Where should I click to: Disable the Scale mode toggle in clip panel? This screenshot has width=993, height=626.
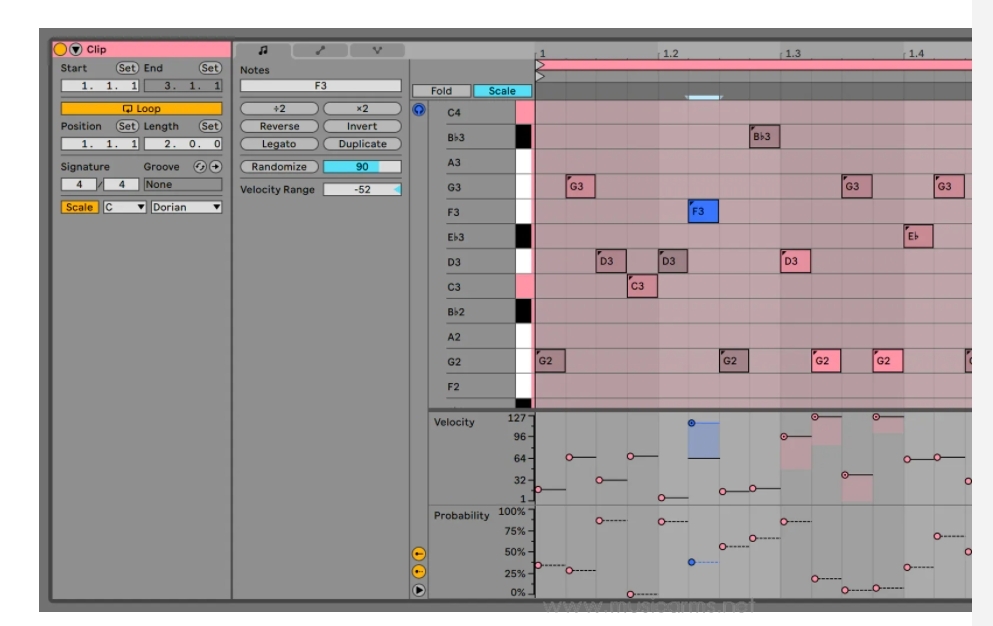(79, 207)
